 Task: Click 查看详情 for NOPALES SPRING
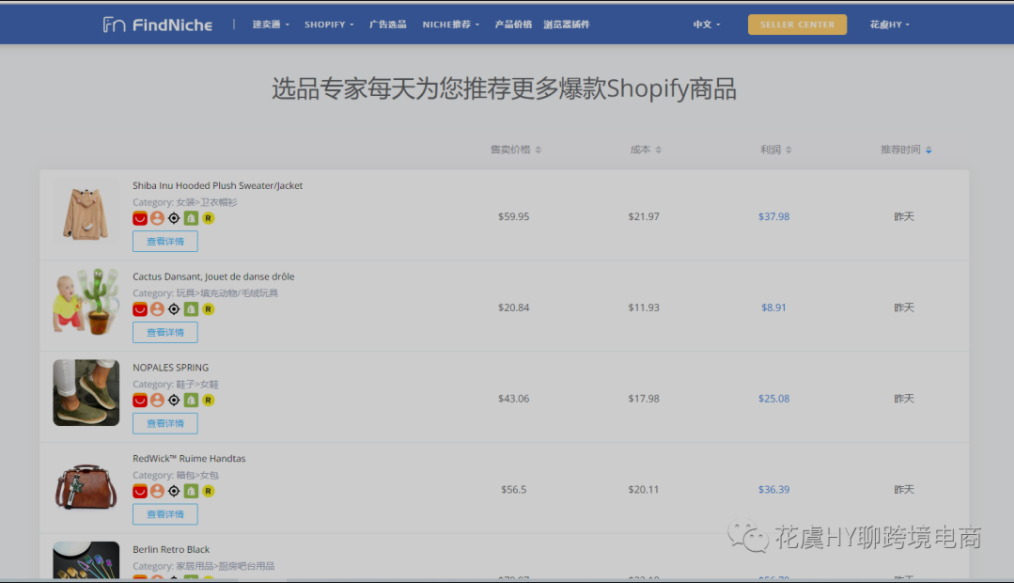tap(164, 422)
